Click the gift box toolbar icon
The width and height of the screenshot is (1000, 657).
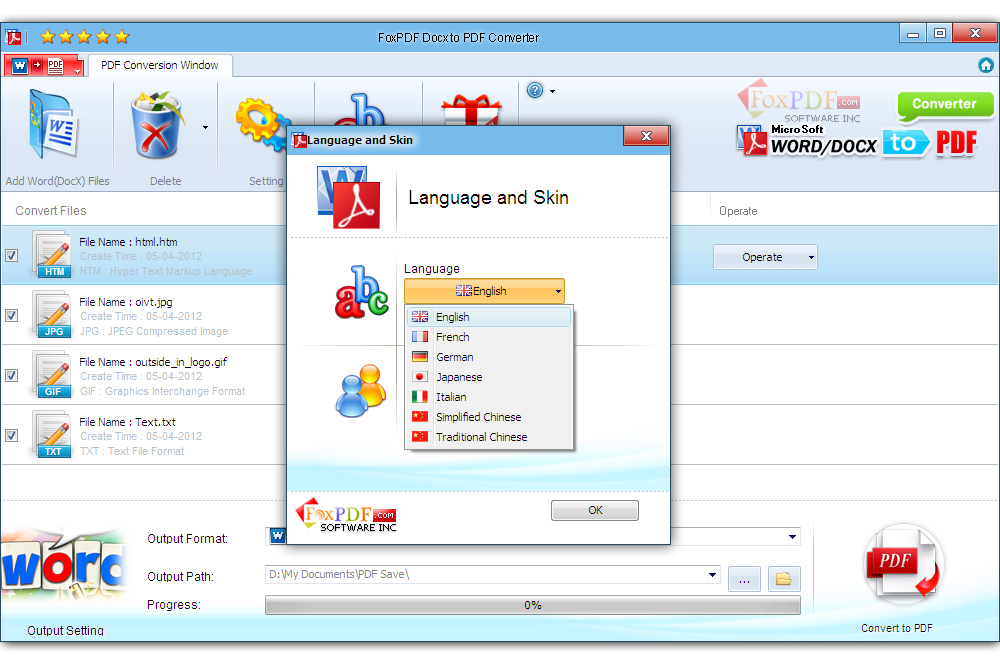[471, 110]
